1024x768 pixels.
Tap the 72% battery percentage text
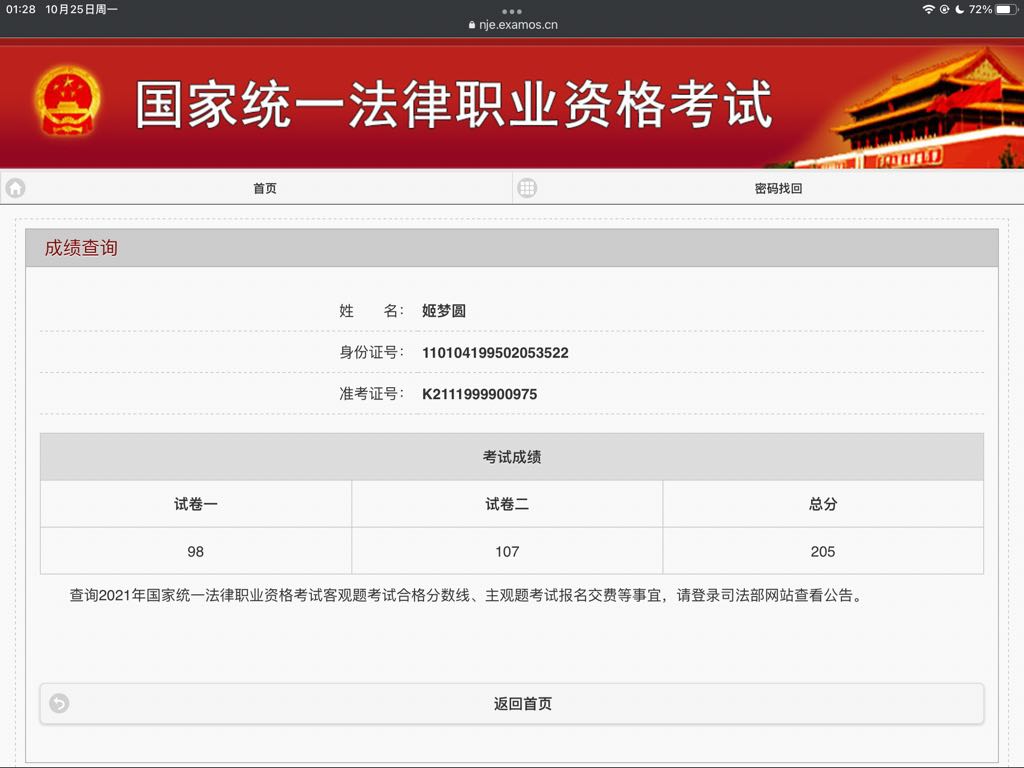tap(980, 9)
